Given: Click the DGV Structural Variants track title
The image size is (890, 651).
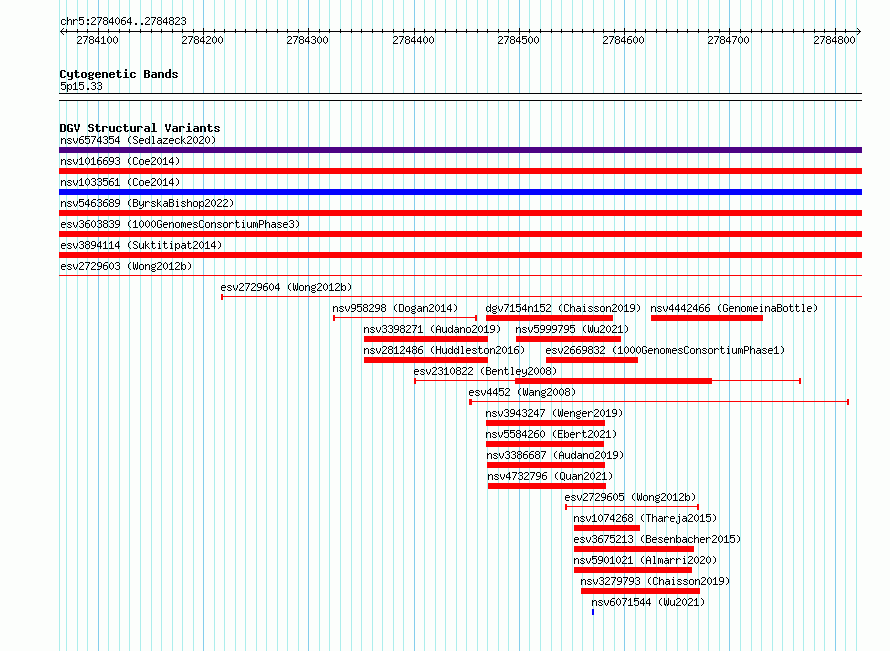Looking at the screenshot, I should (x=140, y=128).
